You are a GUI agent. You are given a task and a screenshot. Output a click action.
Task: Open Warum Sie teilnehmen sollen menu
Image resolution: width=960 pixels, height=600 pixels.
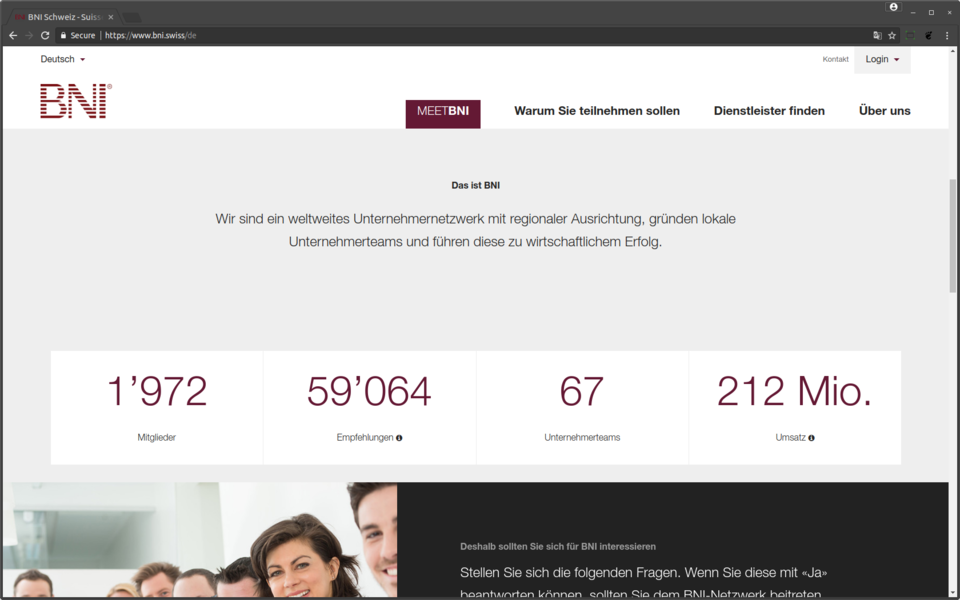pos(597,111)
